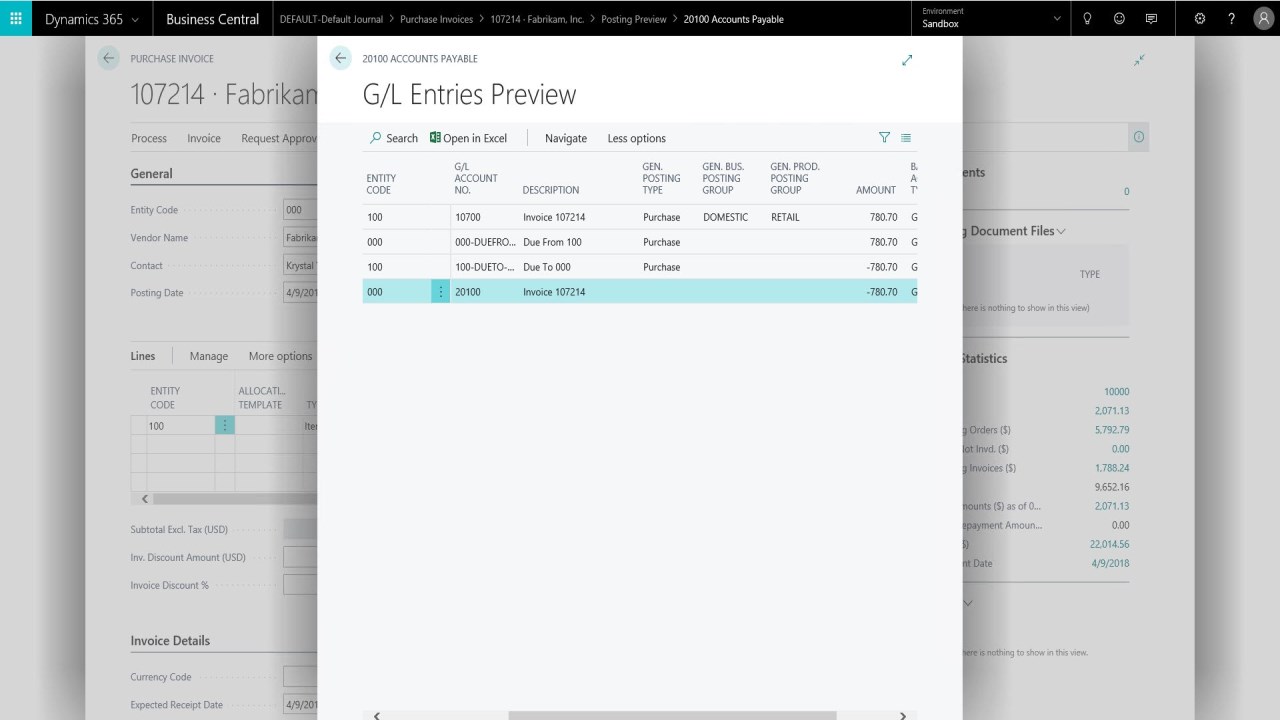Click the Business Central home link
The image size is (1280, 720).
tap(212, 18)
